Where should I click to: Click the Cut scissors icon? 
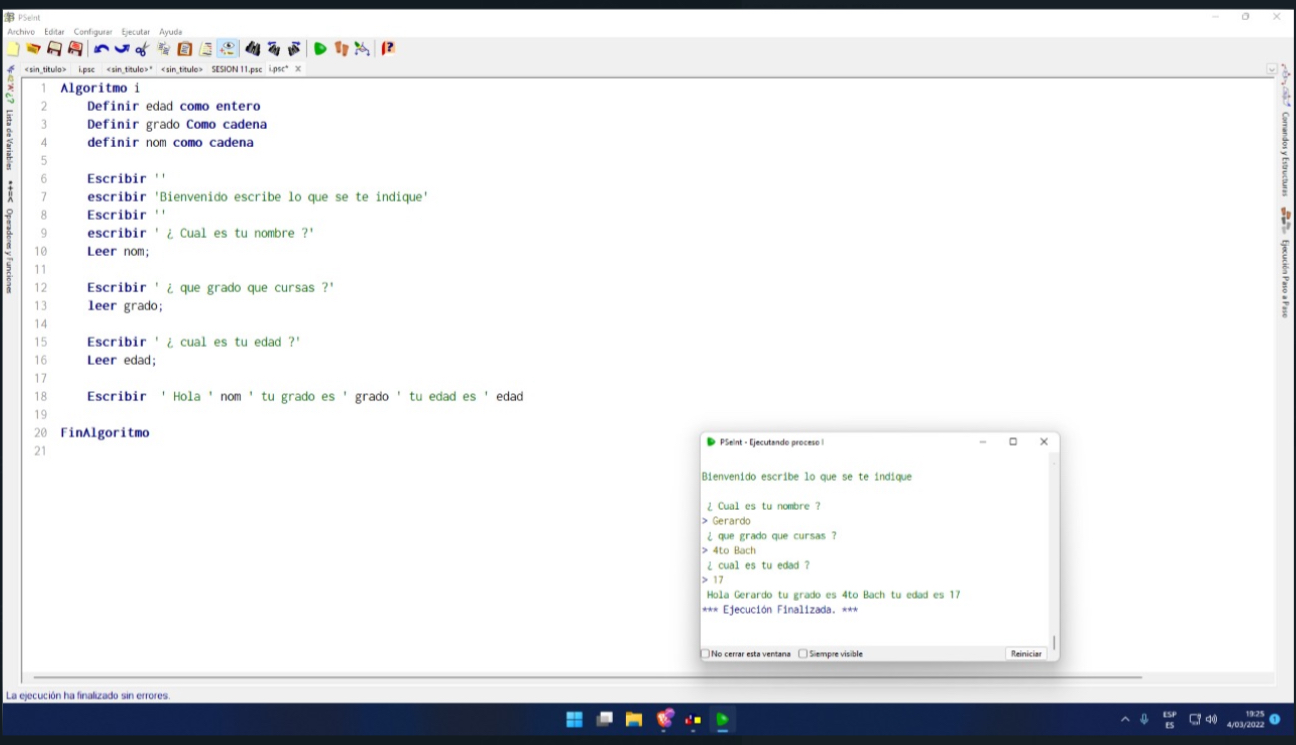click(x=141, y=48)
